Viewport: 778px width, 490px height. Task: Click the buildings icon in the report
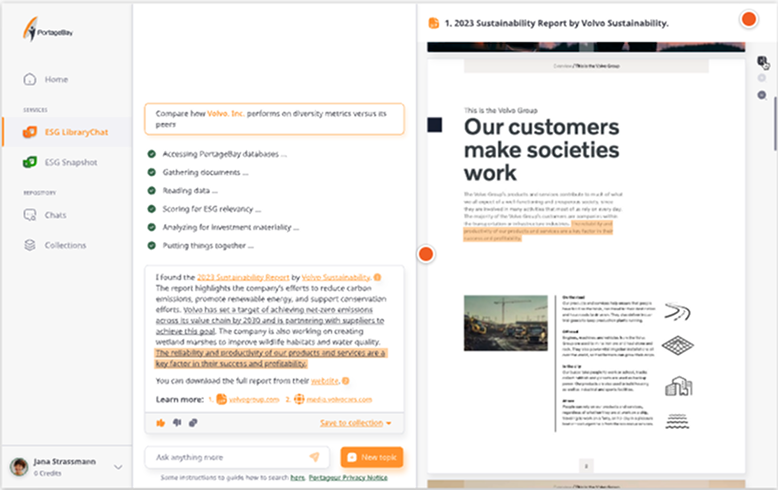pyautogui.click(x=678, y=386)
